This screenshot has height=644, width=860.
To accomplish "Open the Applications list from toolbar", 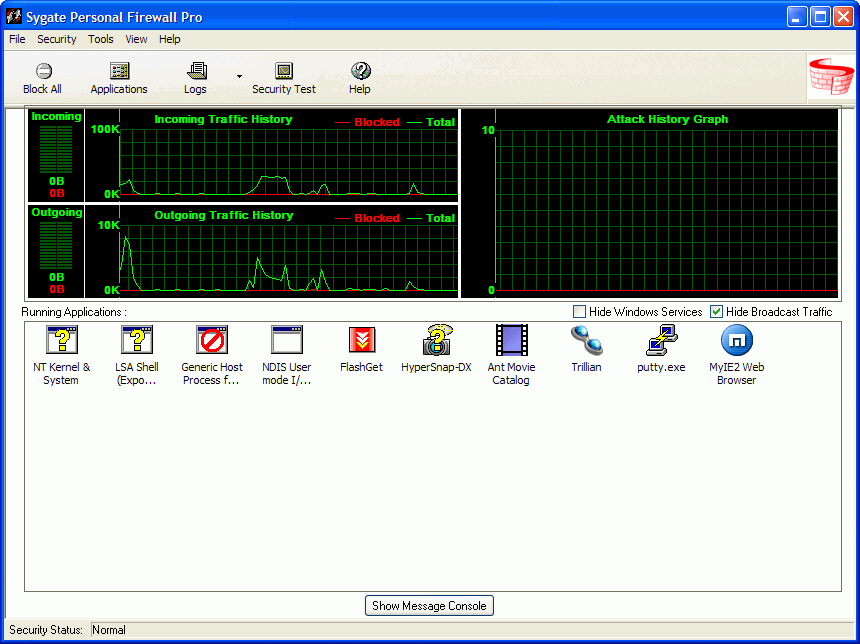I will (119, 78).
